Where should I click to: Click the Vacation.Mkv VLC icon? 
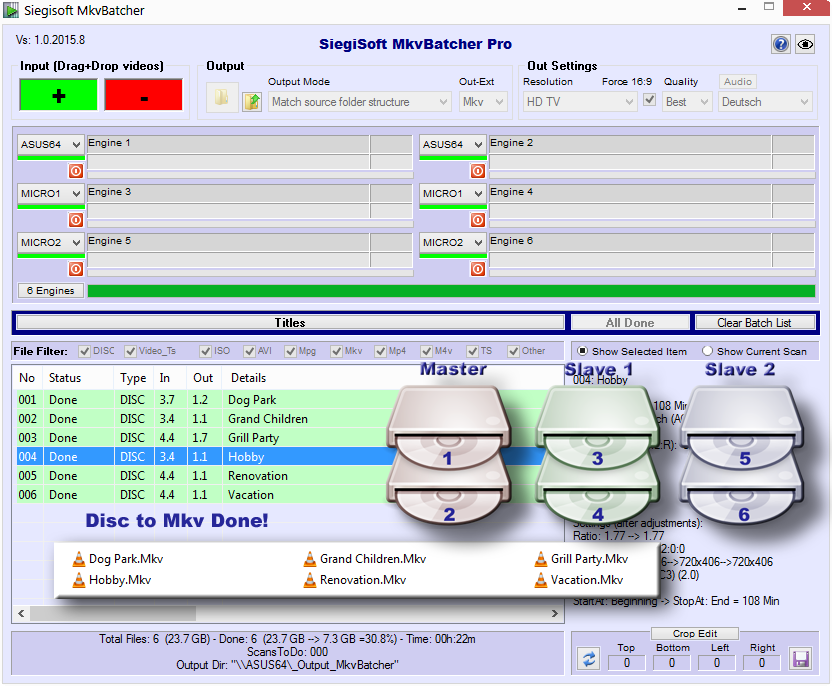[541, 580]
